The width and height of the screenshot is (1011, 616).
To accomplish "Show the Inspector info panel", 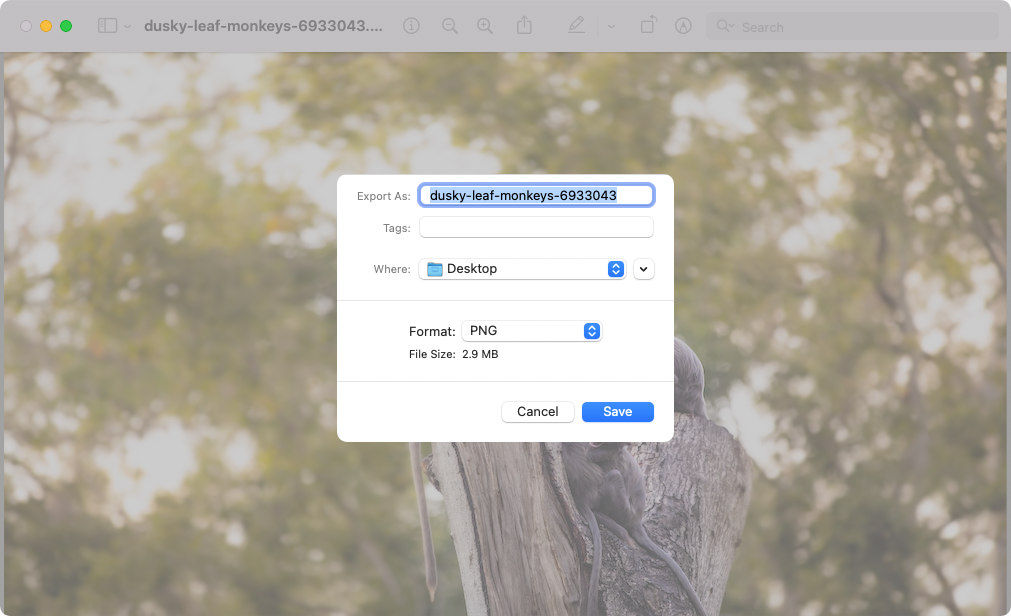I will tap(411, 26).
